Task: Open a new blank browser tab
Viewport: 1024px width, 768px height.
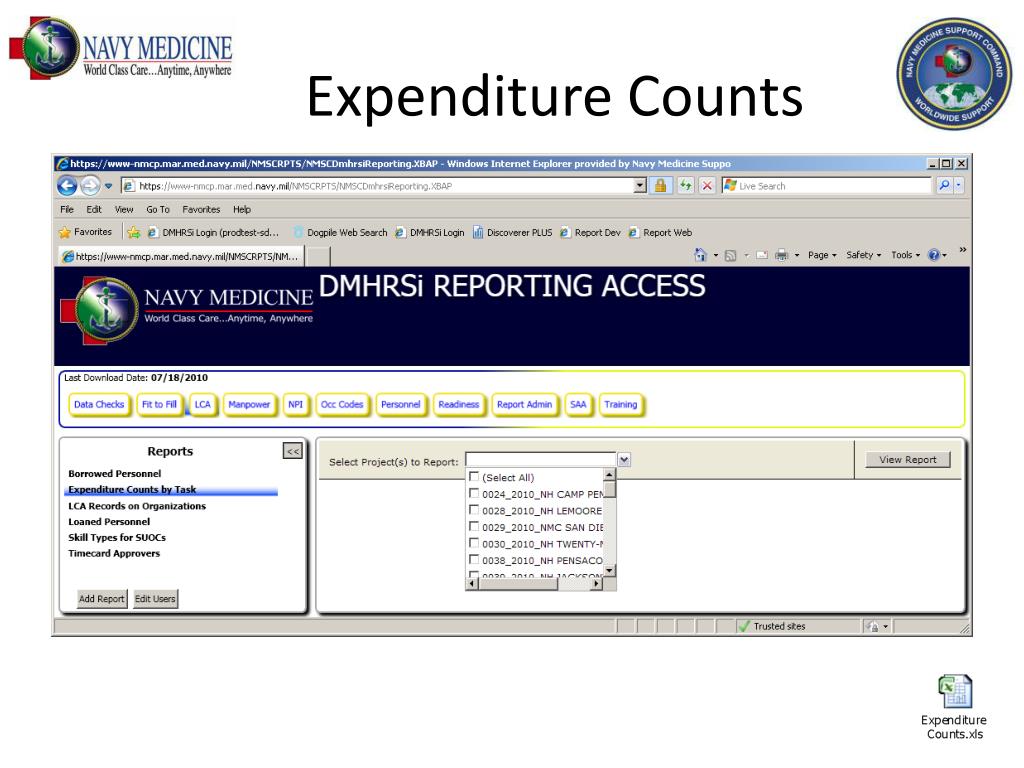Action: tap(318, 257)
